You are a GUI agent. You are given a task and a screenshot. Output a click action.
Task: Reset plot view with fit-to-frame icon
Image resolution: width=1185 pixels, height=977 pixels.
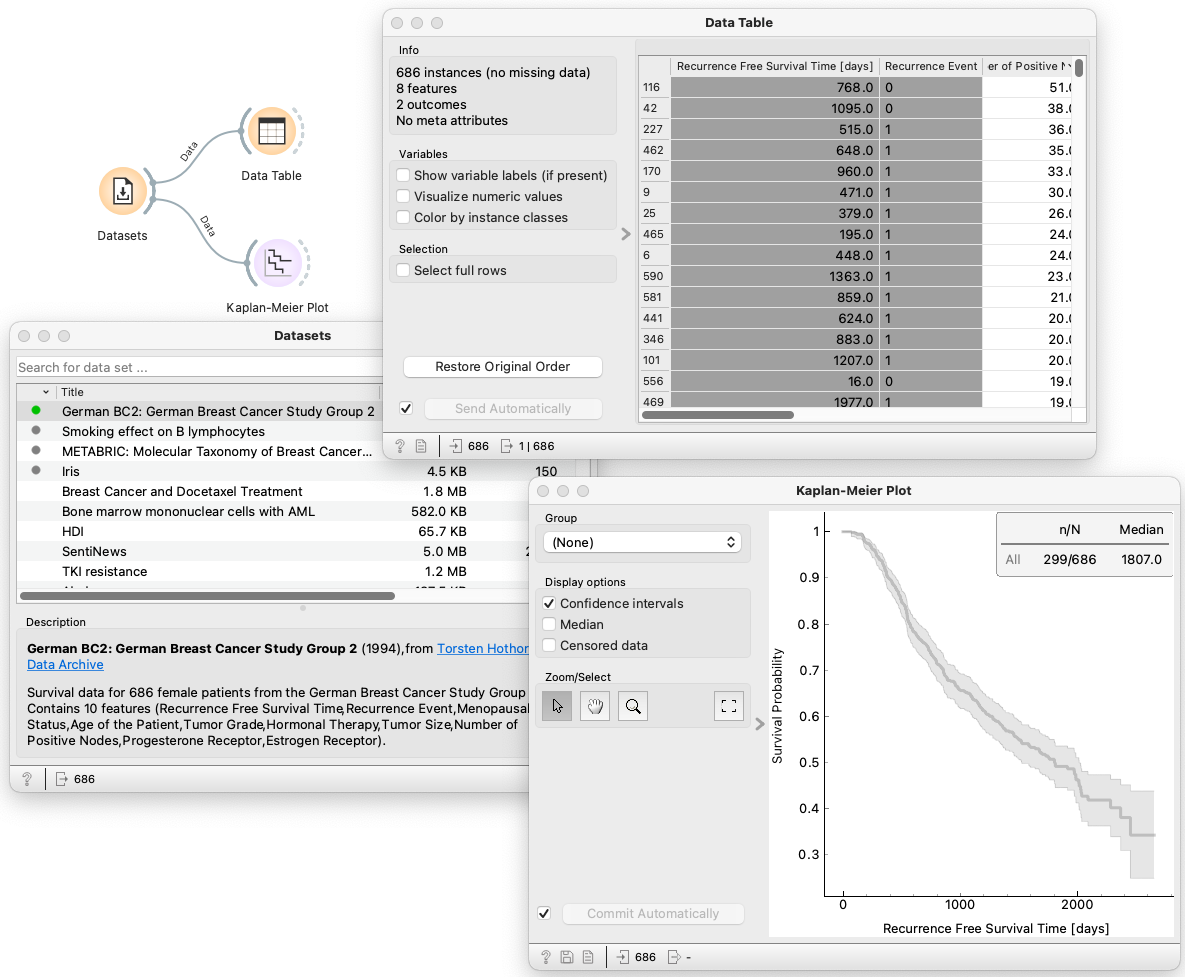pyautogui.click(x=729, y=706)
